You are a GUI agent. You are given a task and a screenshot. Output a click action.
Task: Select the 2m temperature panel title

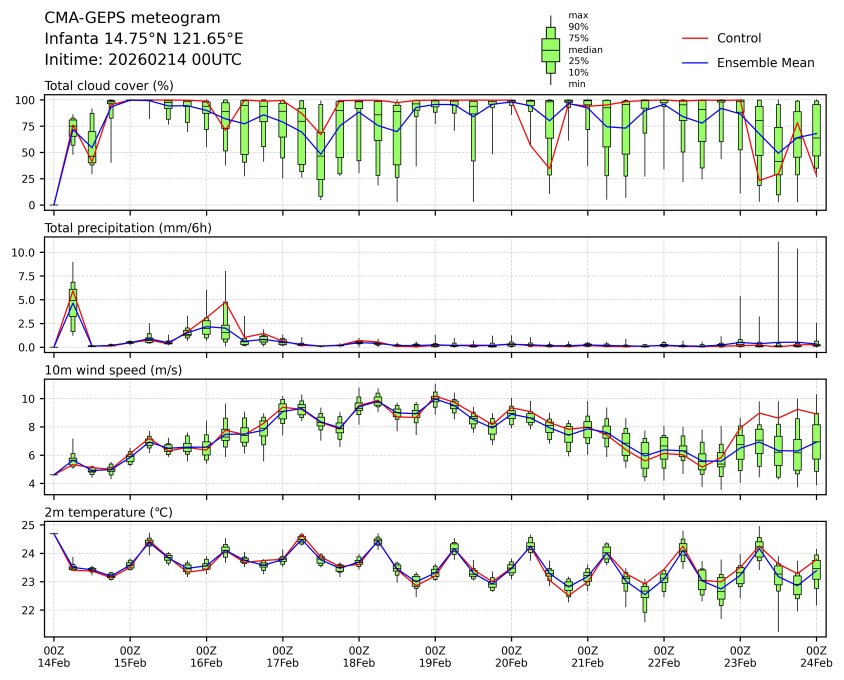[109, 513]
